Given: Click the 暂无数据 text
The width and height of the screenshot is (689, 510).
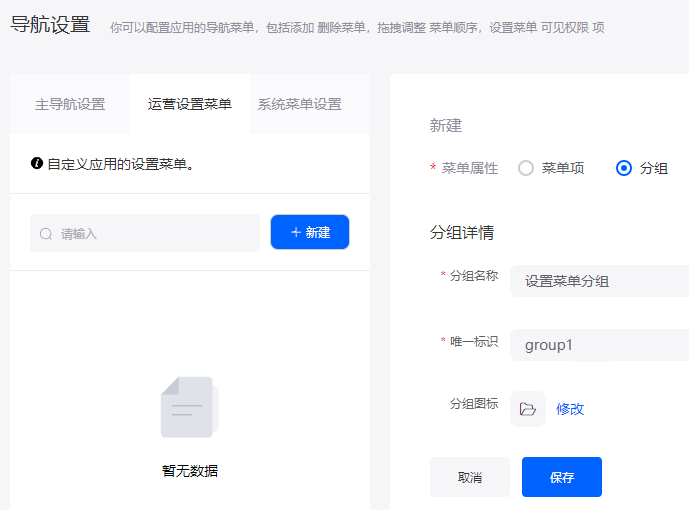Looking at the screenshot, I should click(190, 471).
